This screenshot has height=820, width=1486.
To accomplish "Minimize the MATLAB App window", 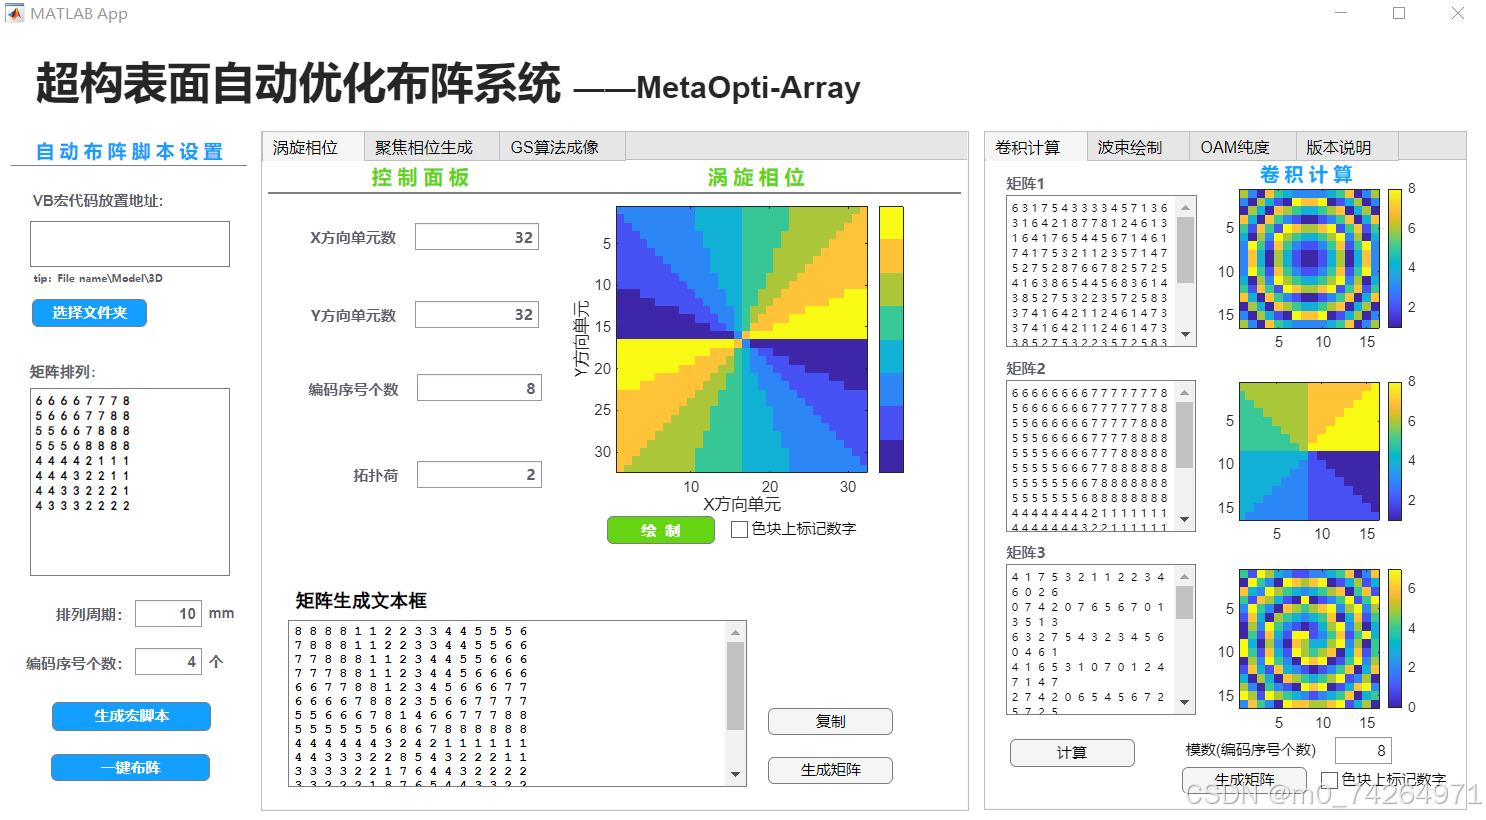I will (1341, 13).
